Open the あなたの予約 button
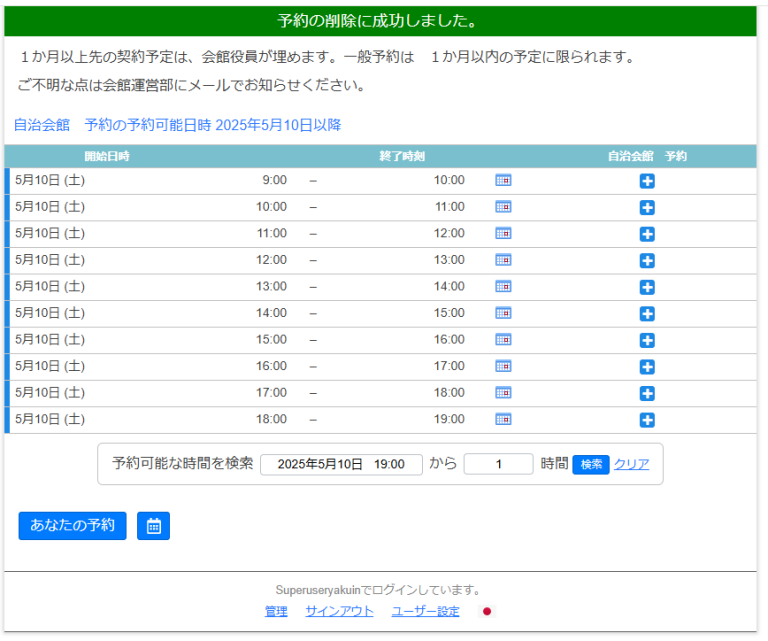Screen dimensions: 768x641 (72, 526)
